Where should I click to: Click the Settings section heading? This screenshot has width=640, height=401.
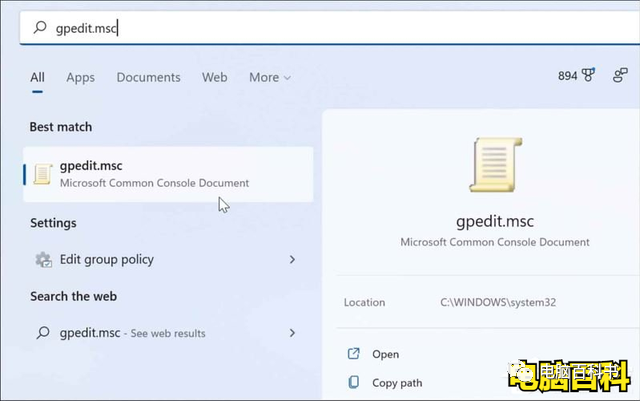(53, 223)
